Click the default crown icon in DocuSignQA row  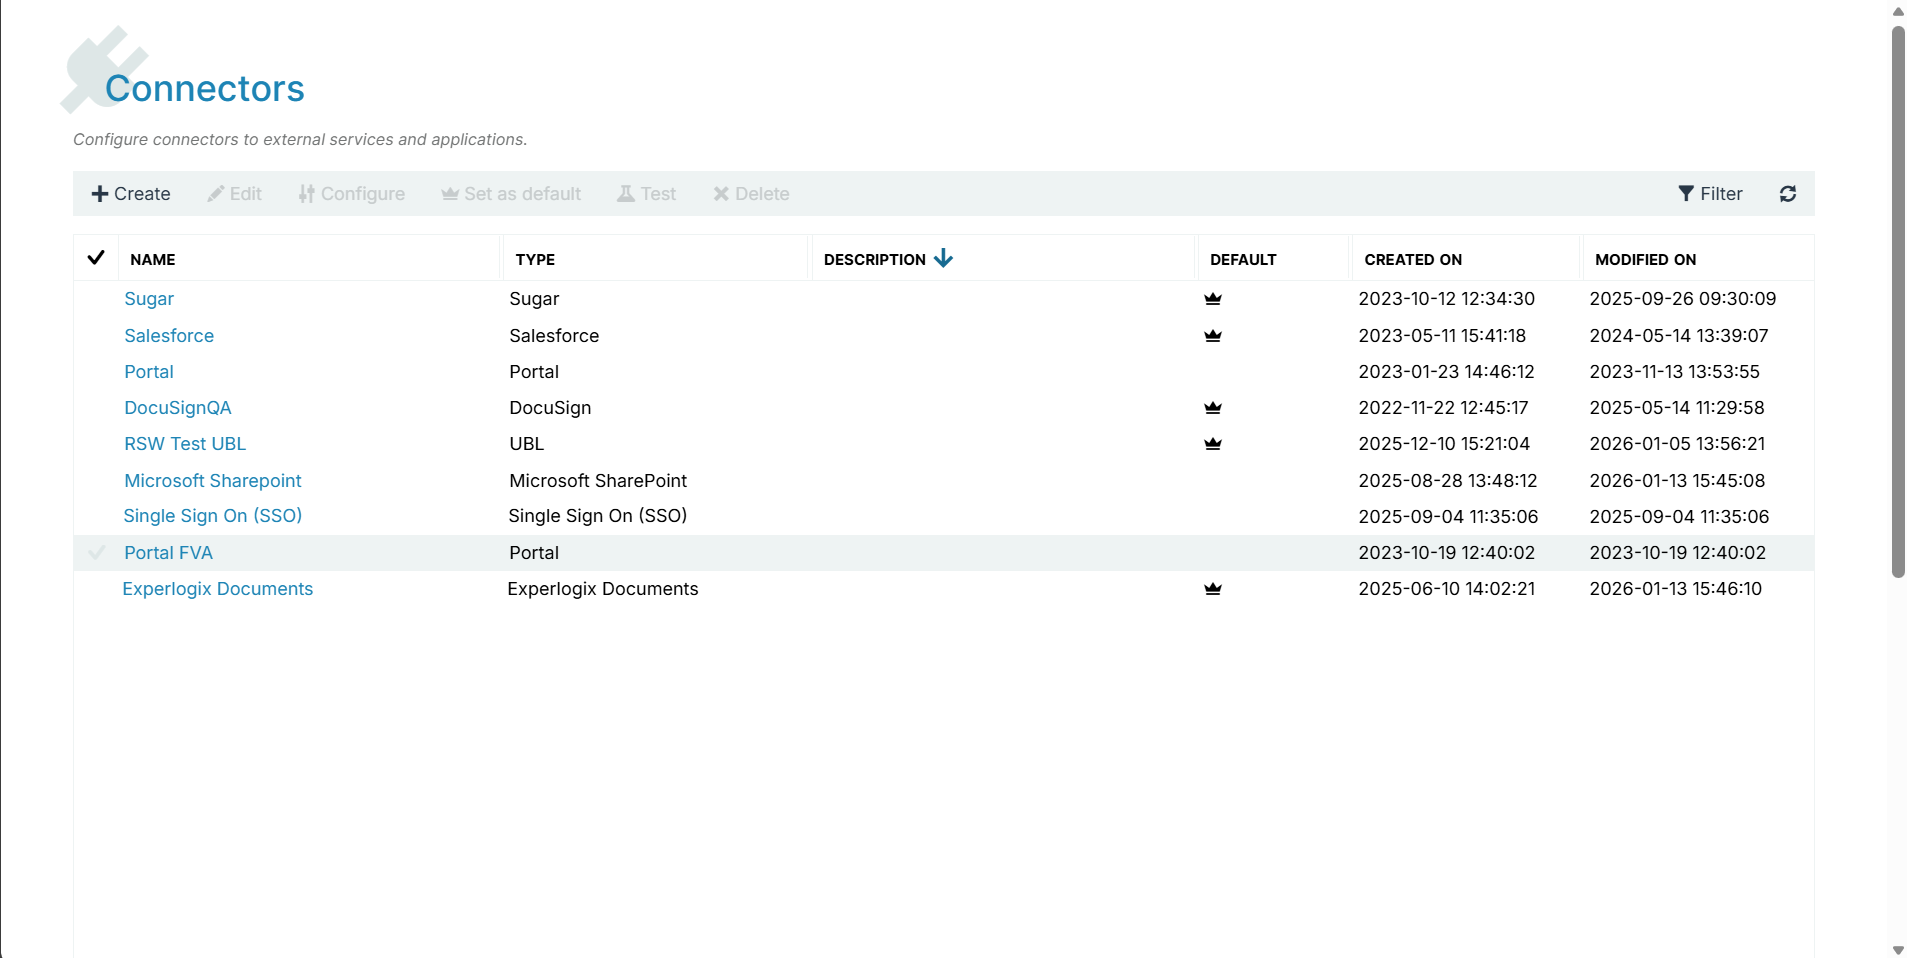1213,408
